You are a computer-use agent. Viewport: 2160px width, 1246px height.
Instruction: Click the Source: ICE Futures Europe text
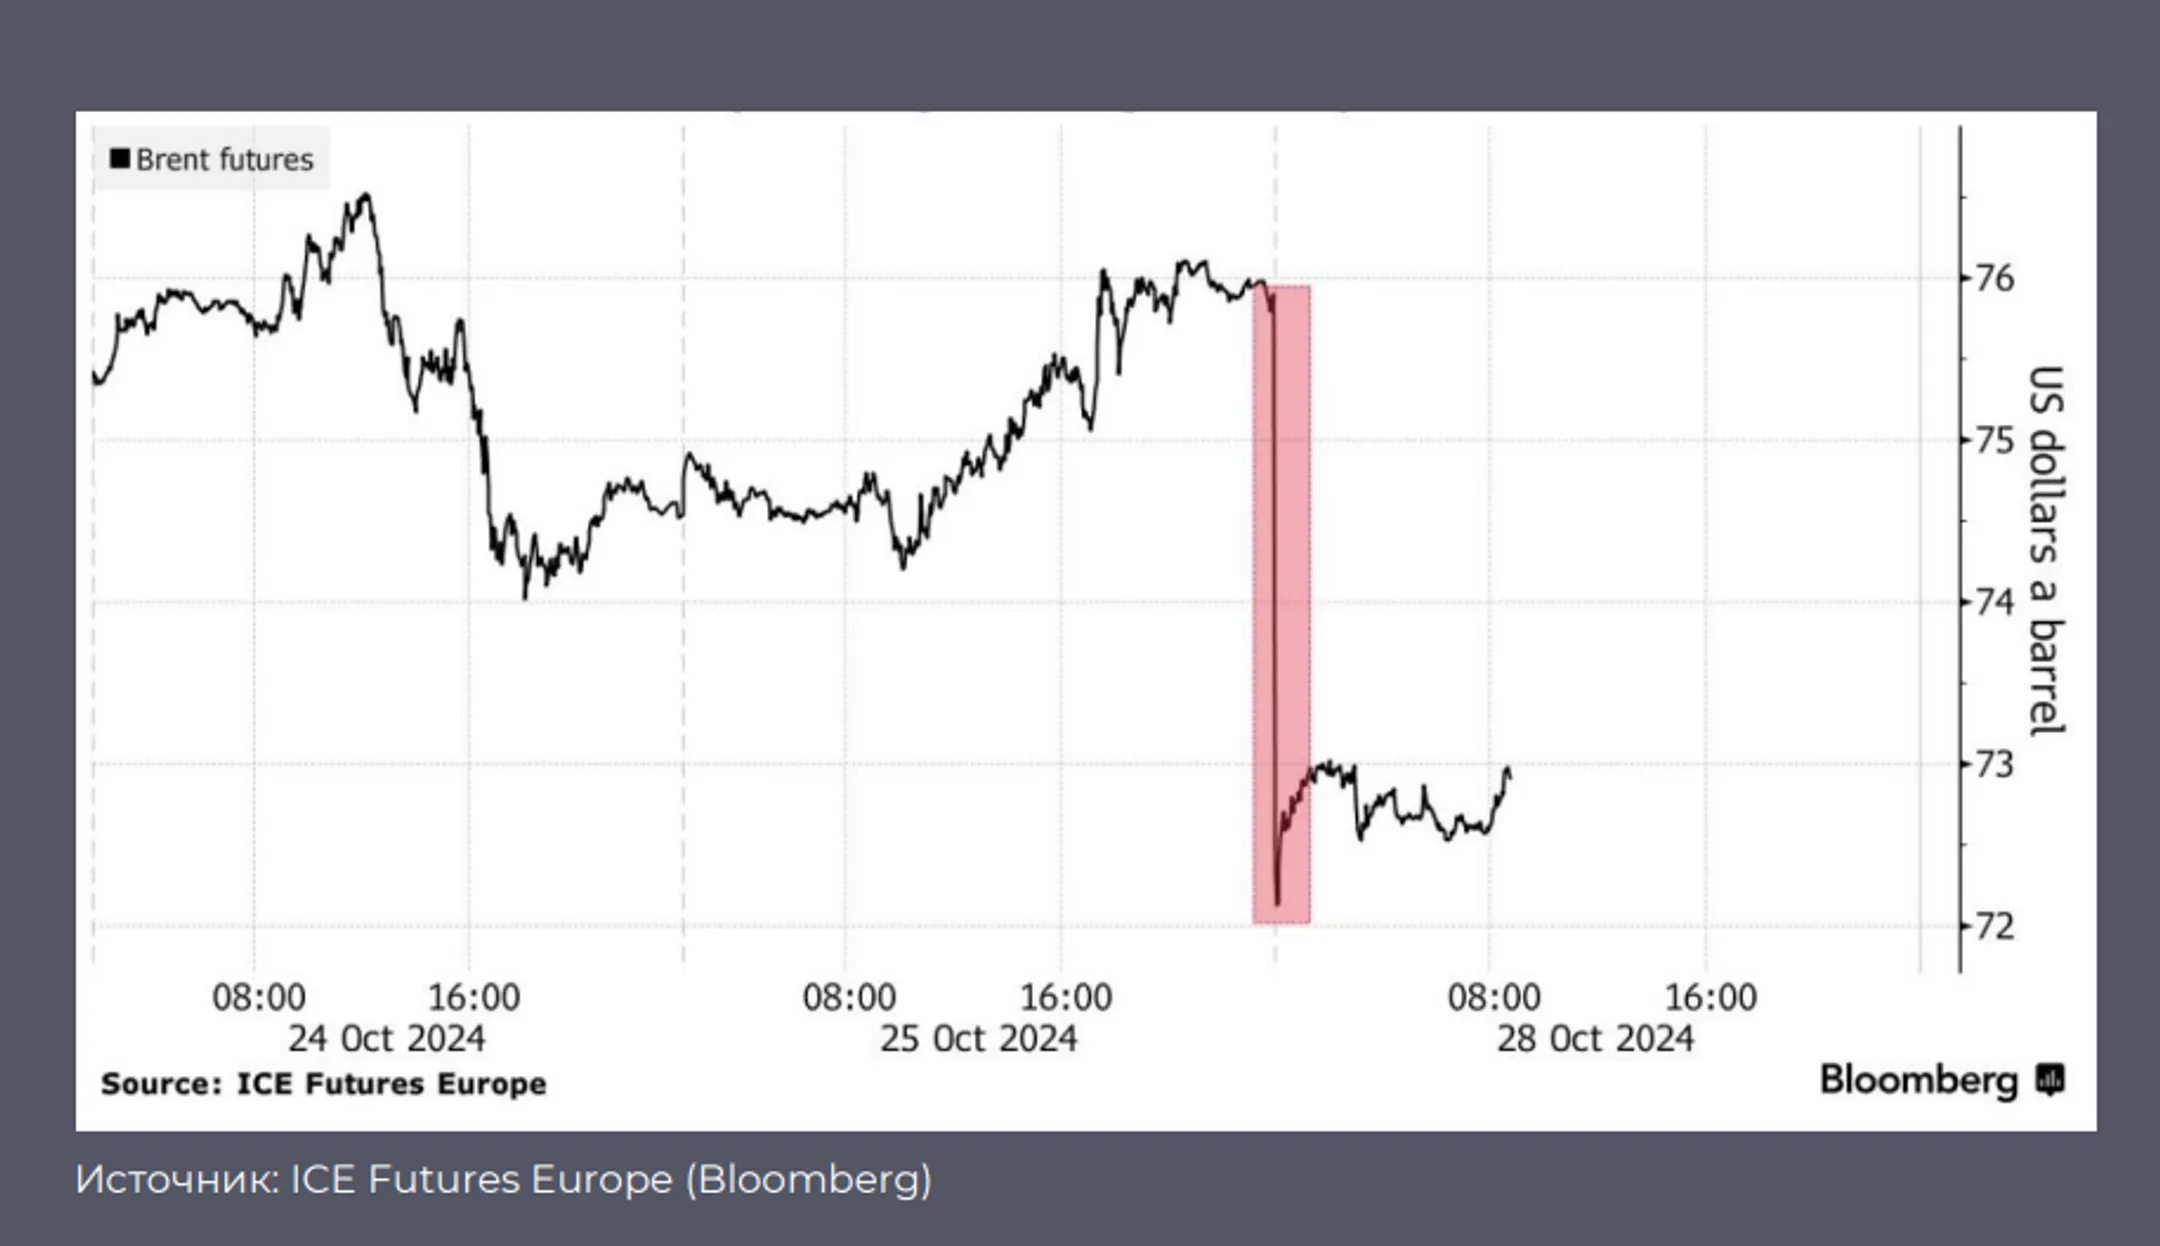pos(323,1083)
